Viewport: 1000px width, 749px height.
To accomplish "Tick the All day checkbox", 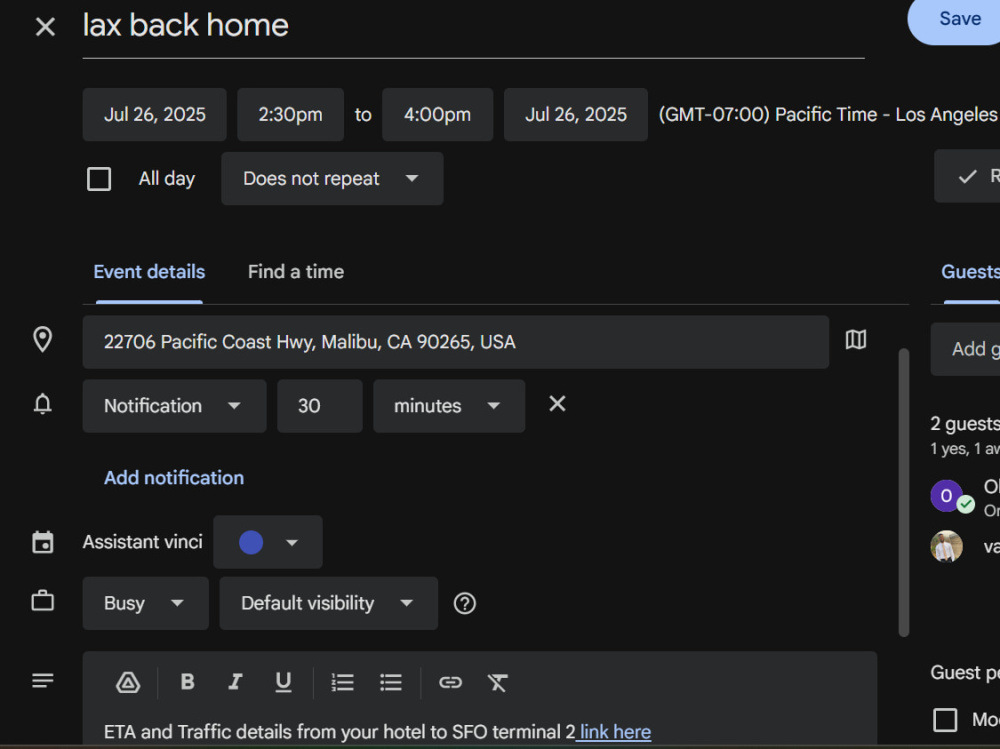I will tap(99, 179).
